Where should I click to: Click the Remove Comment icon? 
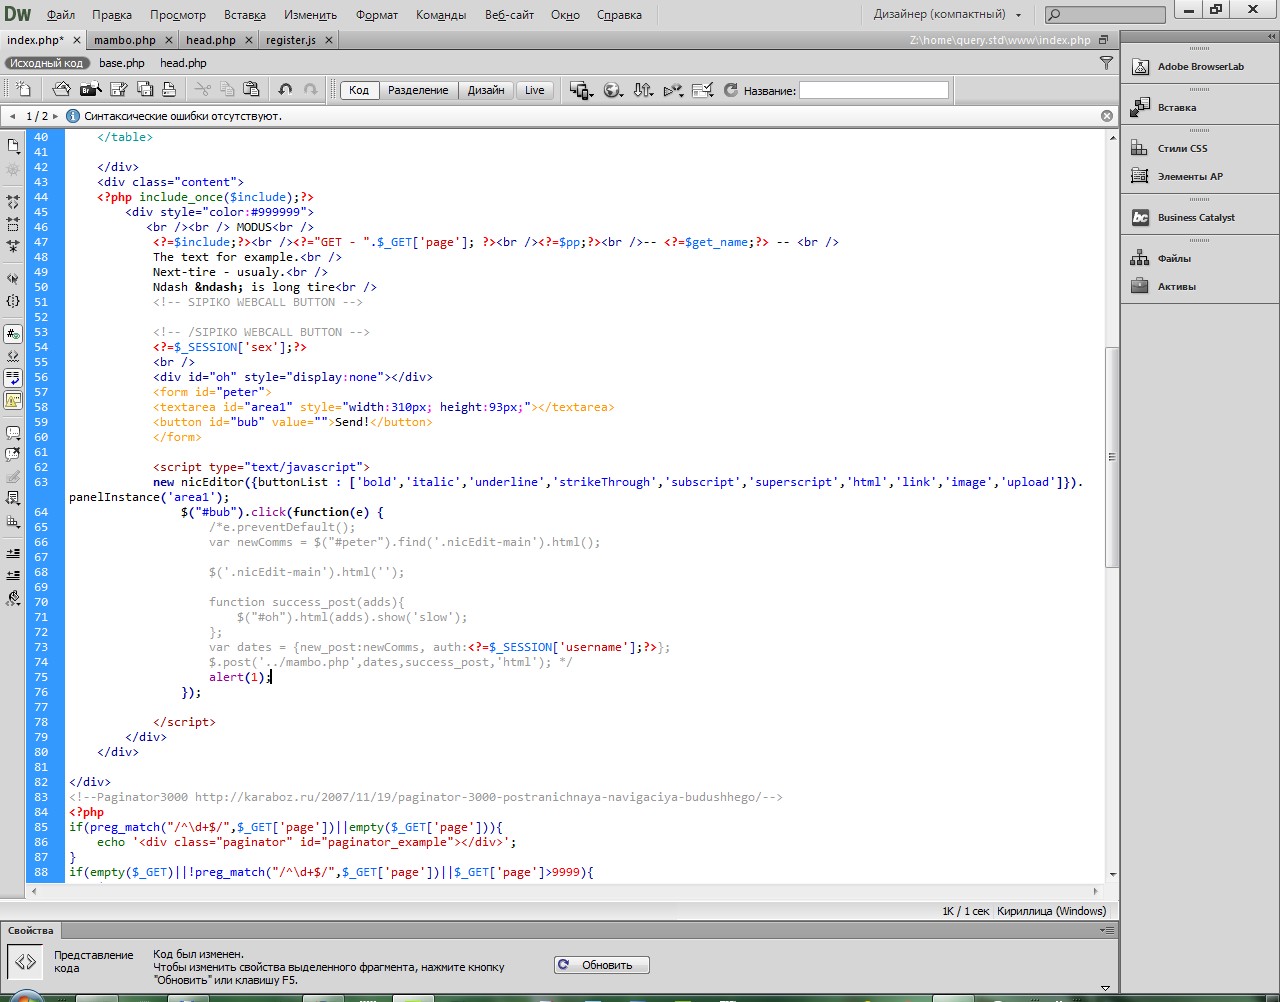(13, 454)
